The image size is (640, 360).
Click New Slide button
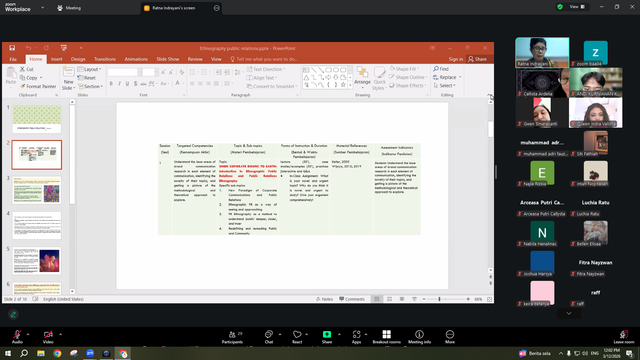pos(68,78)
